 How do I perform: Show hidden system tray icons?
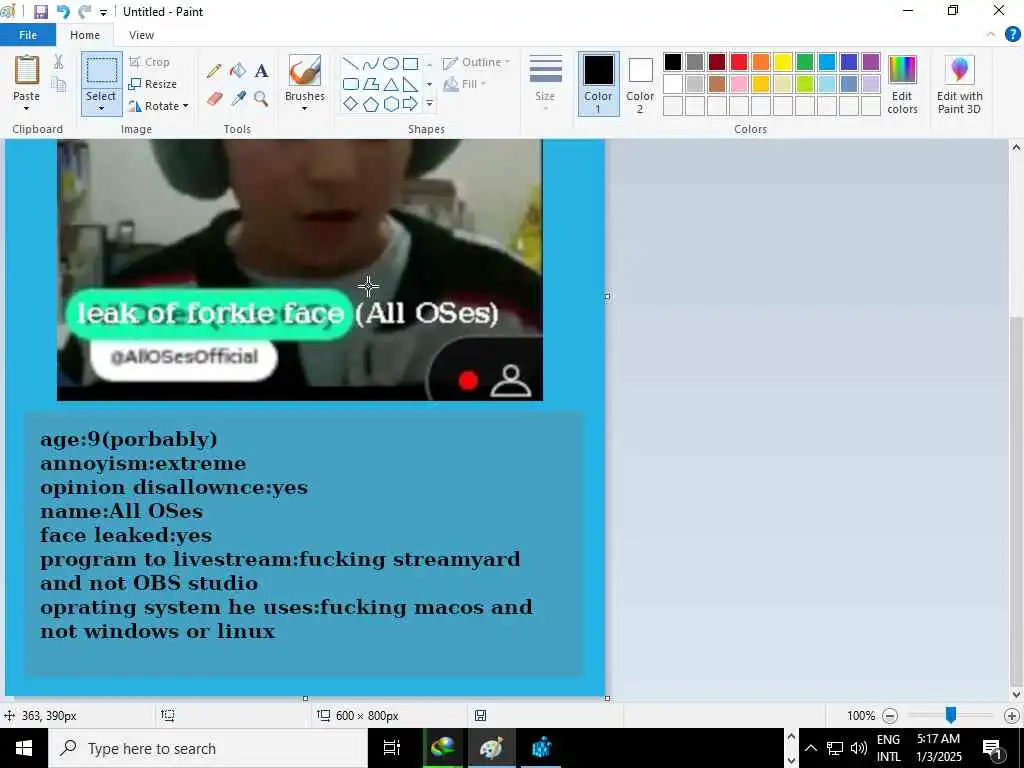click(x=810, y=748)
